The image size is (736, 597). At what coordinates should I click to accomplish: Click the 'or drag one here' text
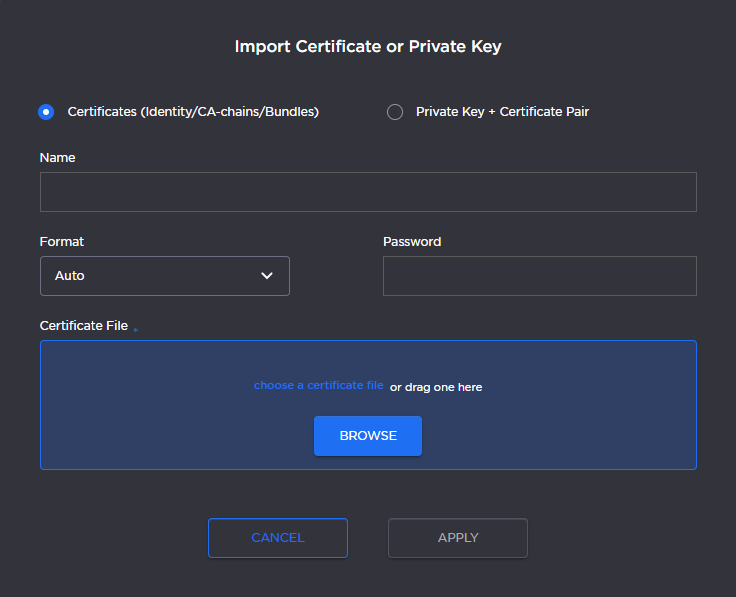click(436, 387)
